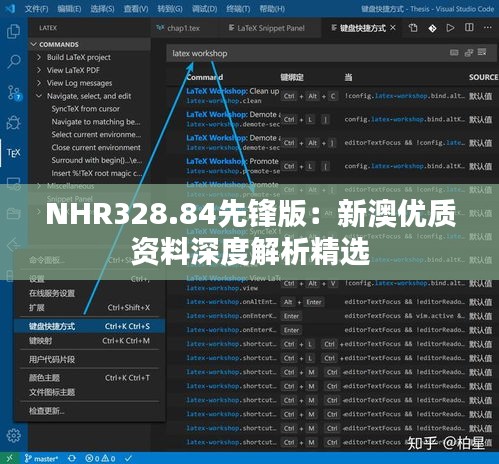Select SyncTeX from cursor command
This screenshot has width=499, height=464.
coord(85,109)
